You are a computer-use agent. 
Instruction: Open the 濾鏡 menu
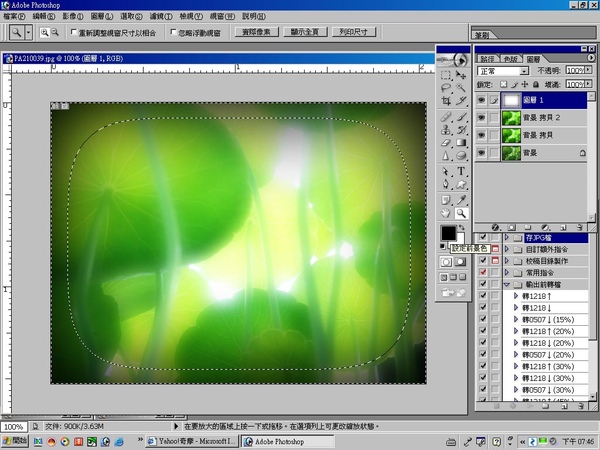pos(162,16)
